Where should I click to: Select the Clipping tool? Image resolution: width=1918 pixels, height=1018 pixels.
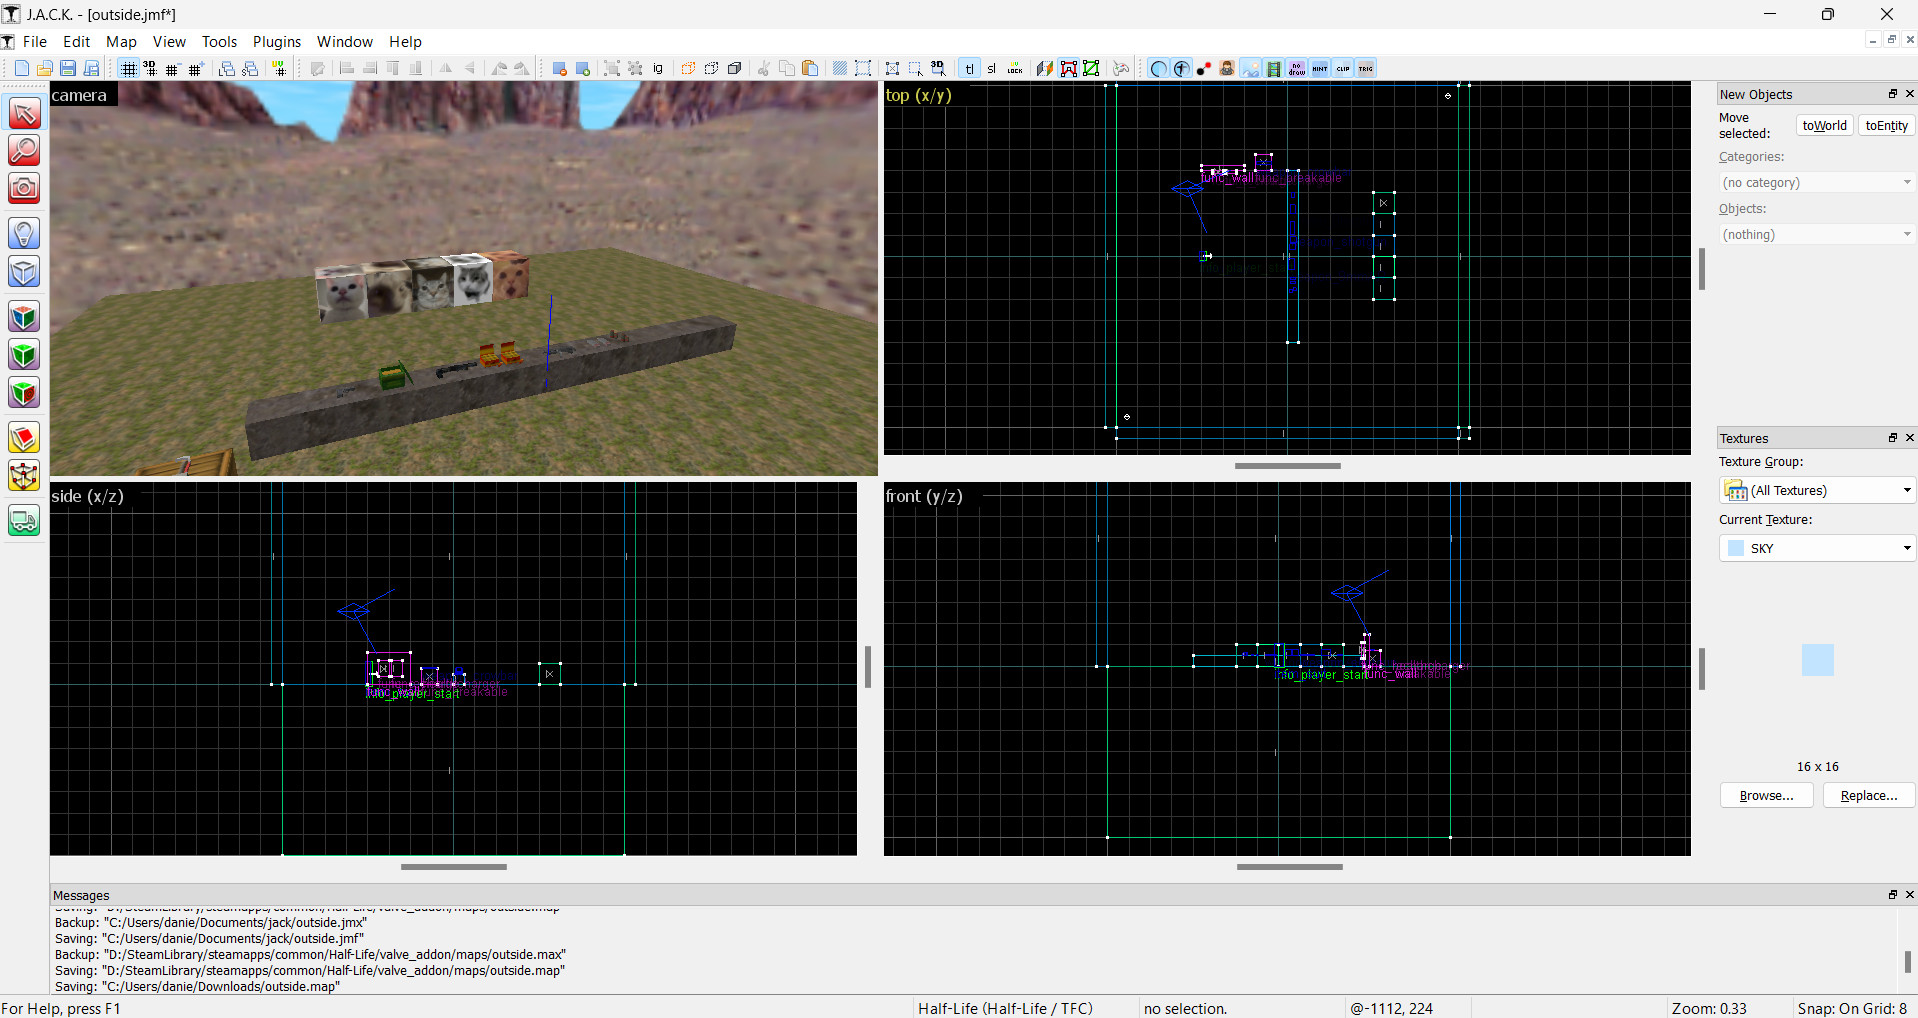[x=23, y=437]
